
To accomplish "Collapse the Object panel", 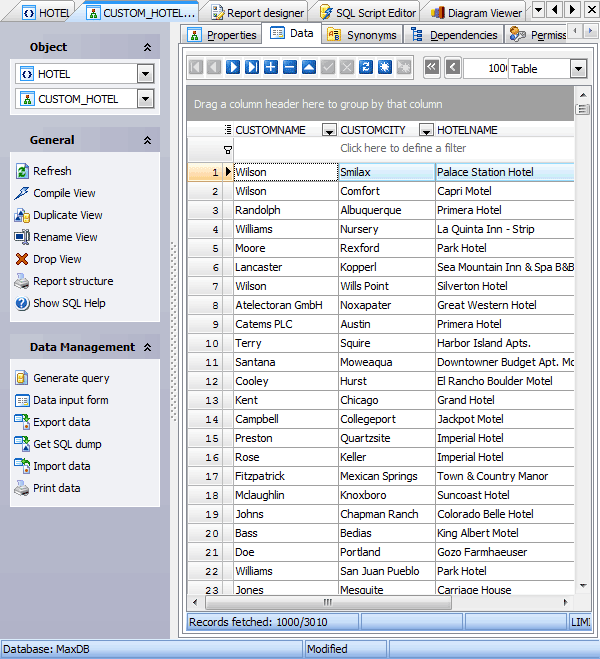I will [x=147, y=47].
